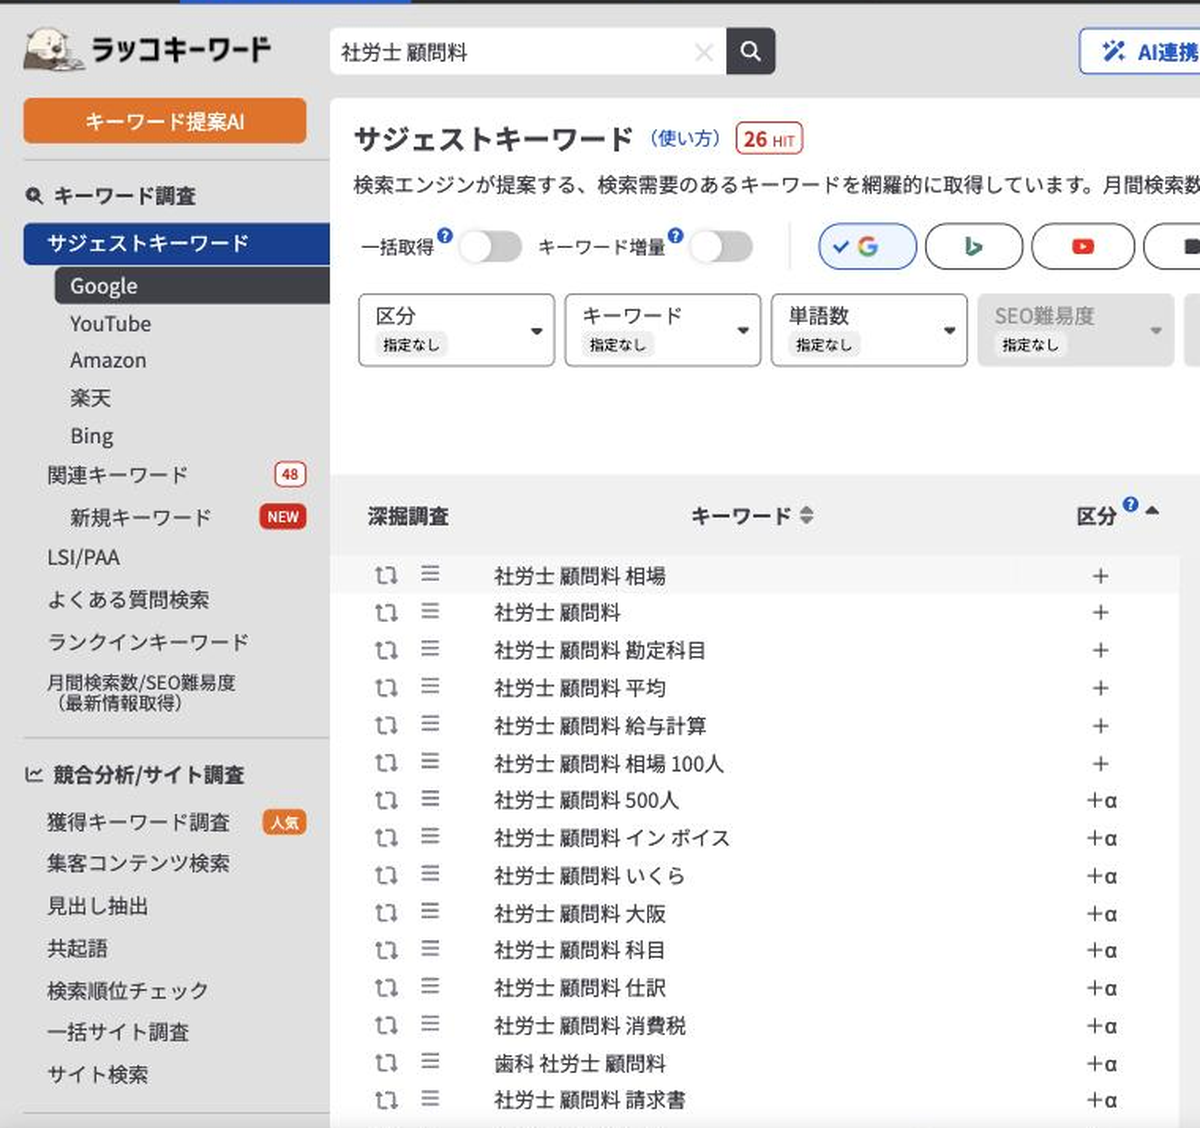The image size is (1200, 1128).
Task: Click the ラッコキーワード otter logo
Action: 147,49
